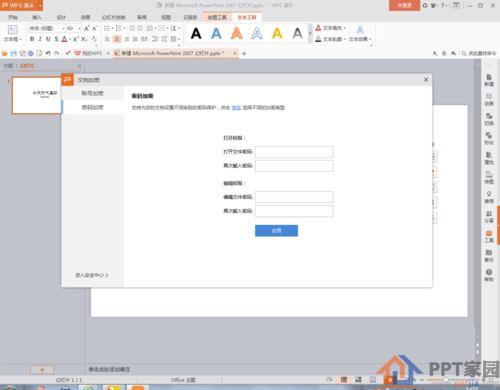Select the 账号加密 side tab

click(x=93, y=93)
